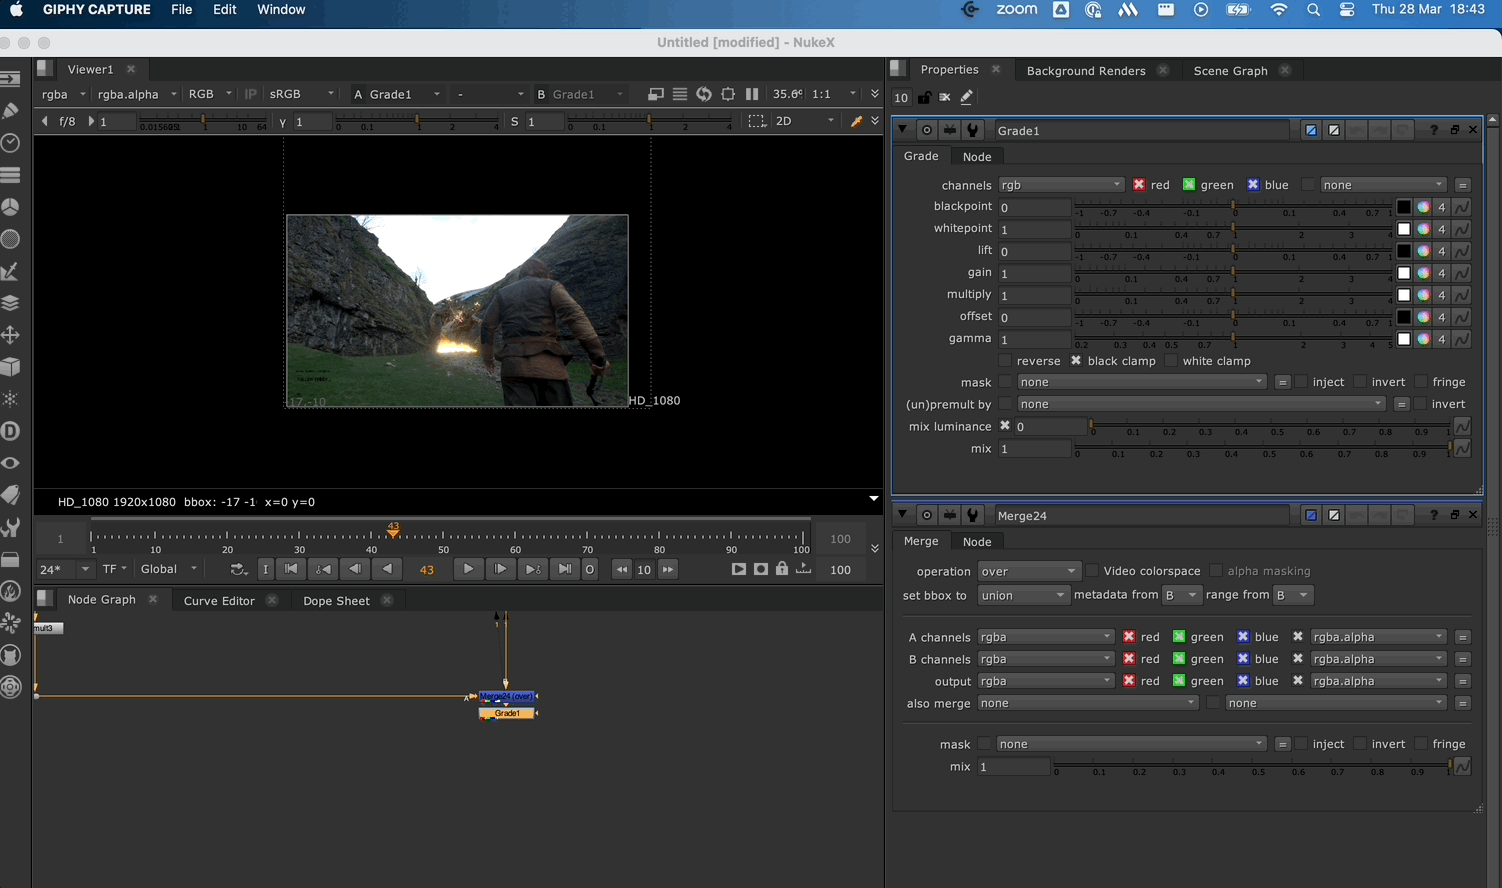Click the blackpoint color swatch
The image size is (1502, 888).
(x=1403, y=207)
